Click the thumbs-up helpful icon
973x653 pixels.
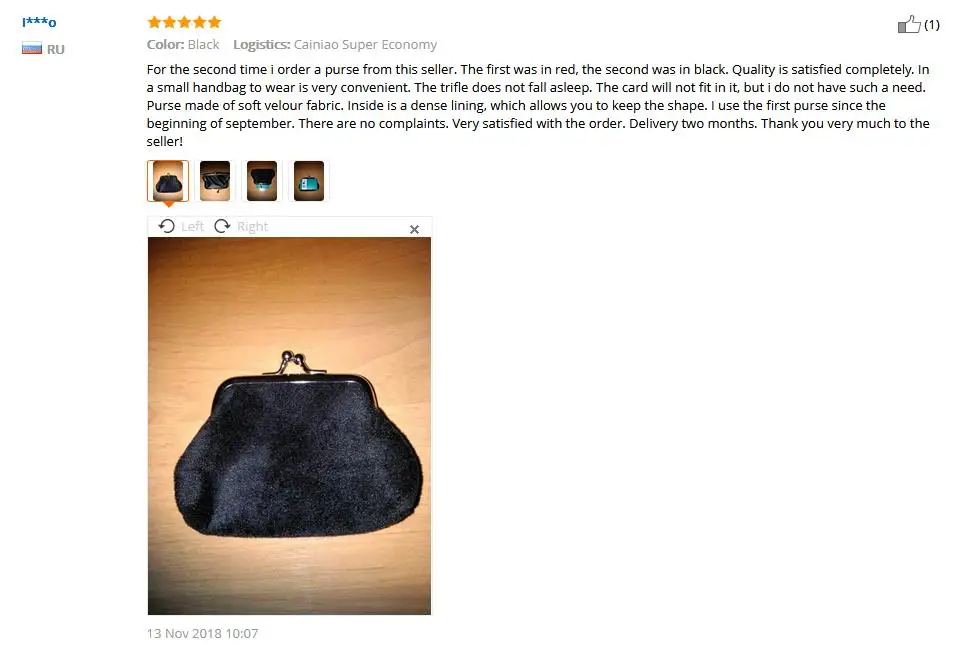click(x=909, y=24)
